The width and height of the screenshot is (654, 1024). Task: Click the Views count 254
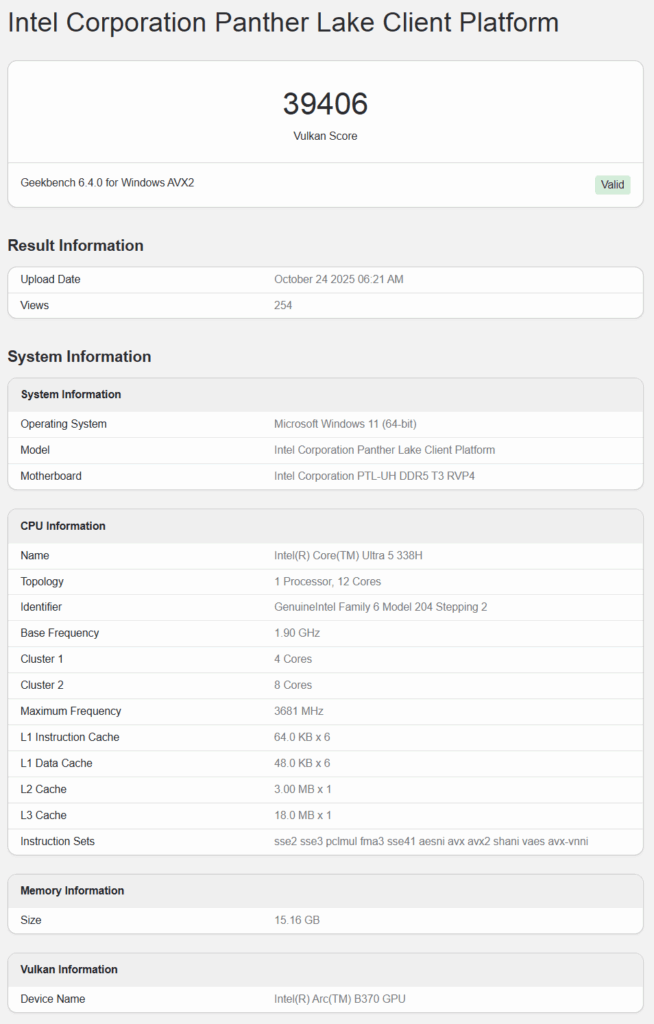tap(283, 306)
